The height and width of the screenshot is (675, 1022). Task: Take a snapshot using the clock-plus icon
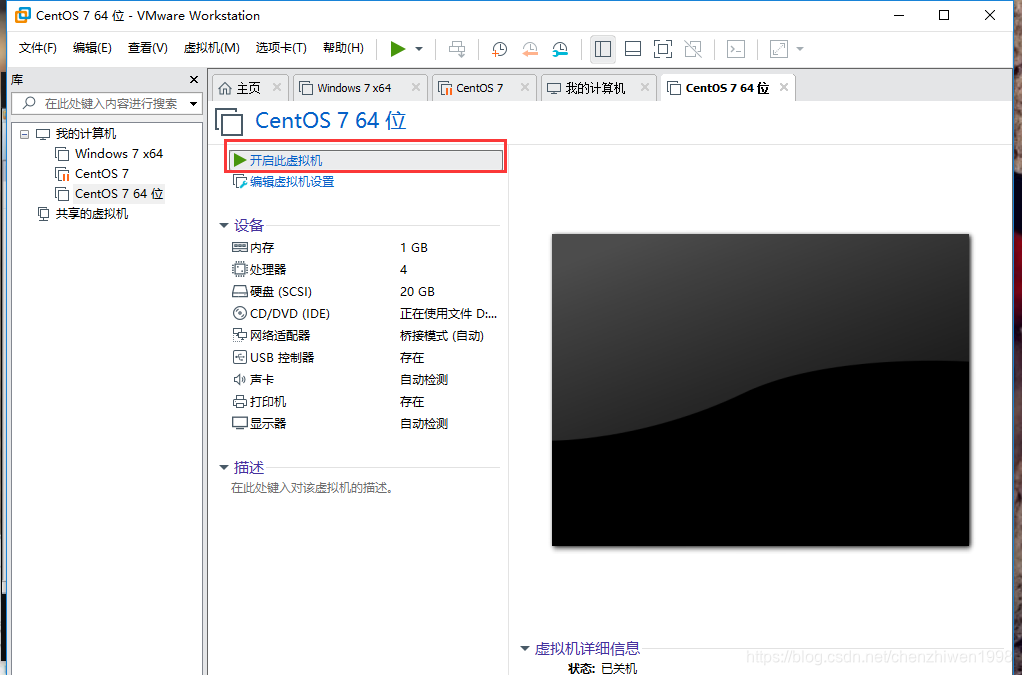click(499, 49)
